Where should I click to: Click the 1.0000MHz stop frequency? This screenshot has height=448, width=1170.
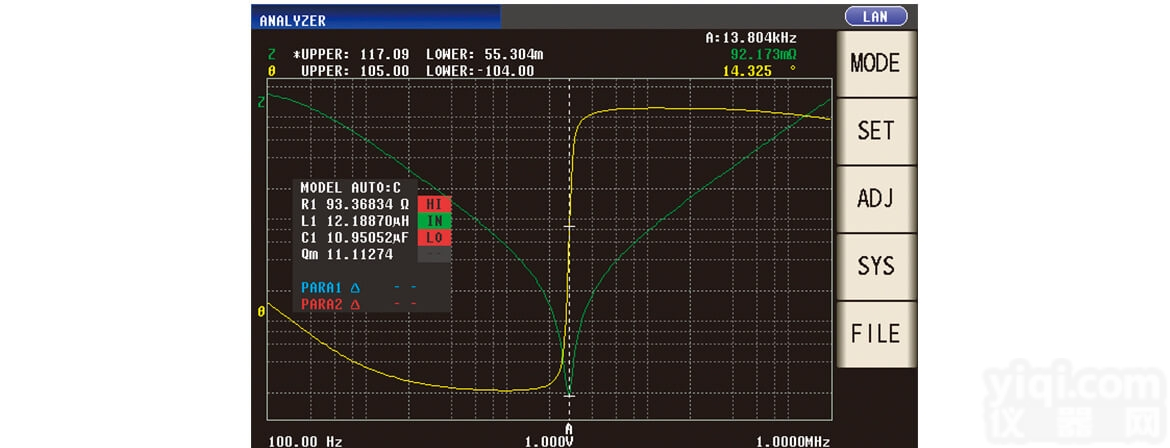(x=792, y=441)
